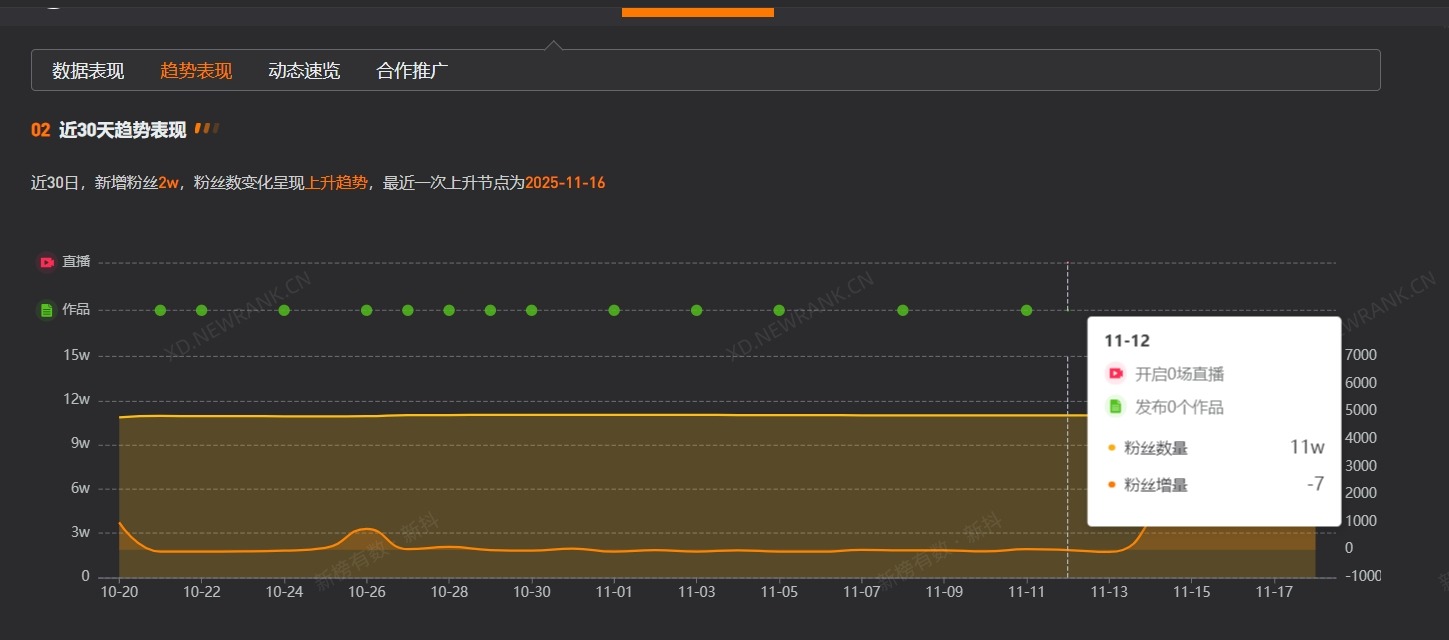This screenshot has width=1449, height=640.
Task: Select the 合作推广 tab
Action: pos(411,70)
